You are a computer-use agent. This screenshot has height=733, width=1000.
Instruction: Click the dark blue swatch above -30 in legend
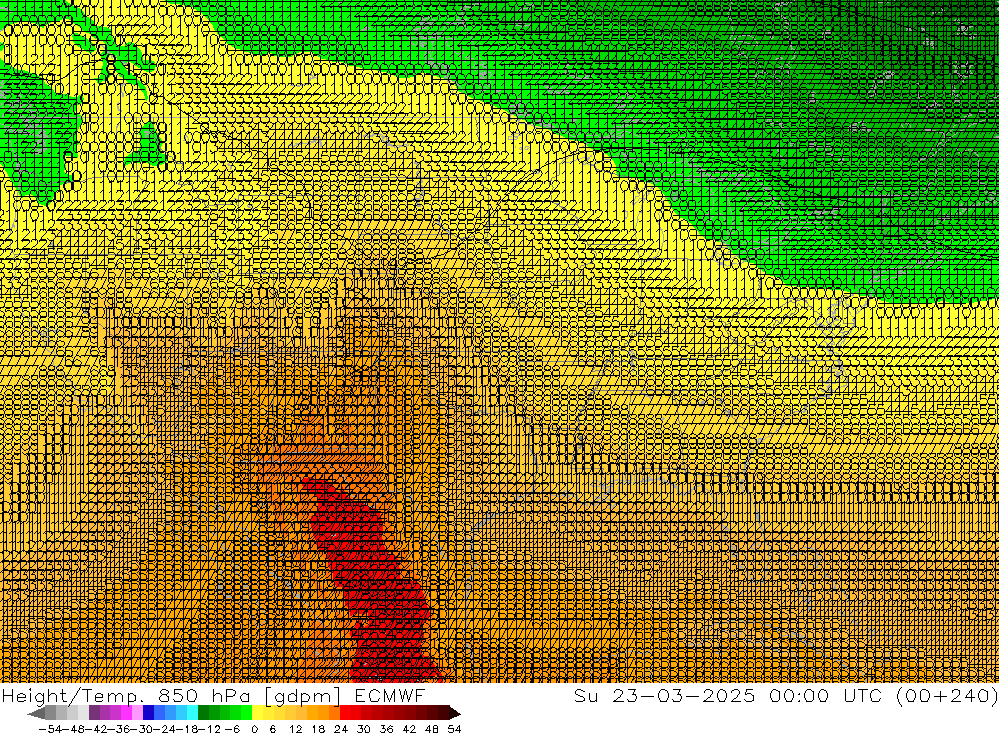[x=149, y=713]
